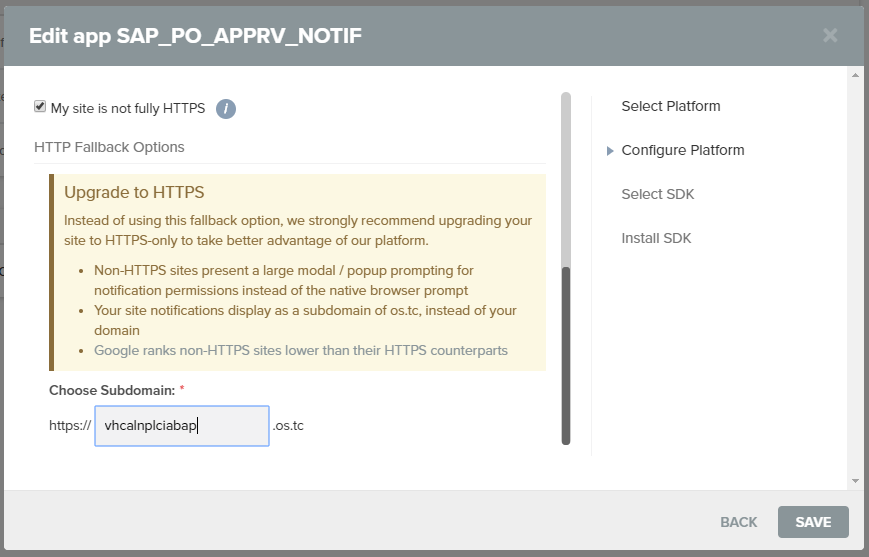The height and width of the screenshot is (557, 869).
Task: Click the '.os.tc' domain suffix text
Action: point(288,426)
